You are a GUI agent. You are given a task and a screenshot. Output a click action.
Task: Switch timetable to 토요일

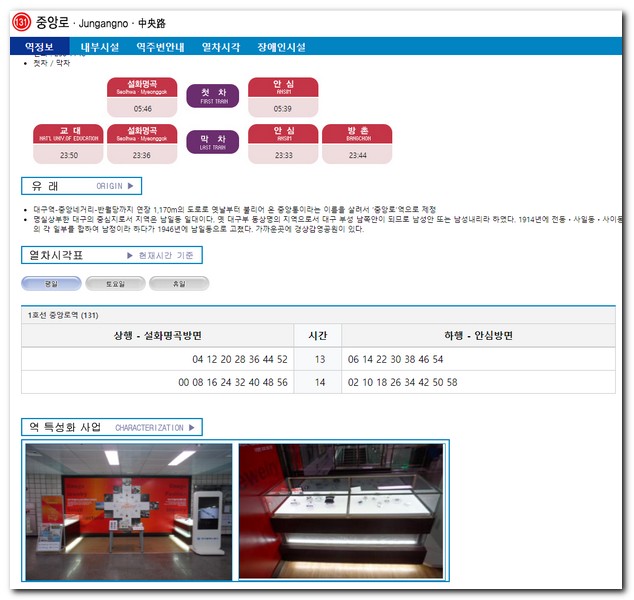(115, 283)
